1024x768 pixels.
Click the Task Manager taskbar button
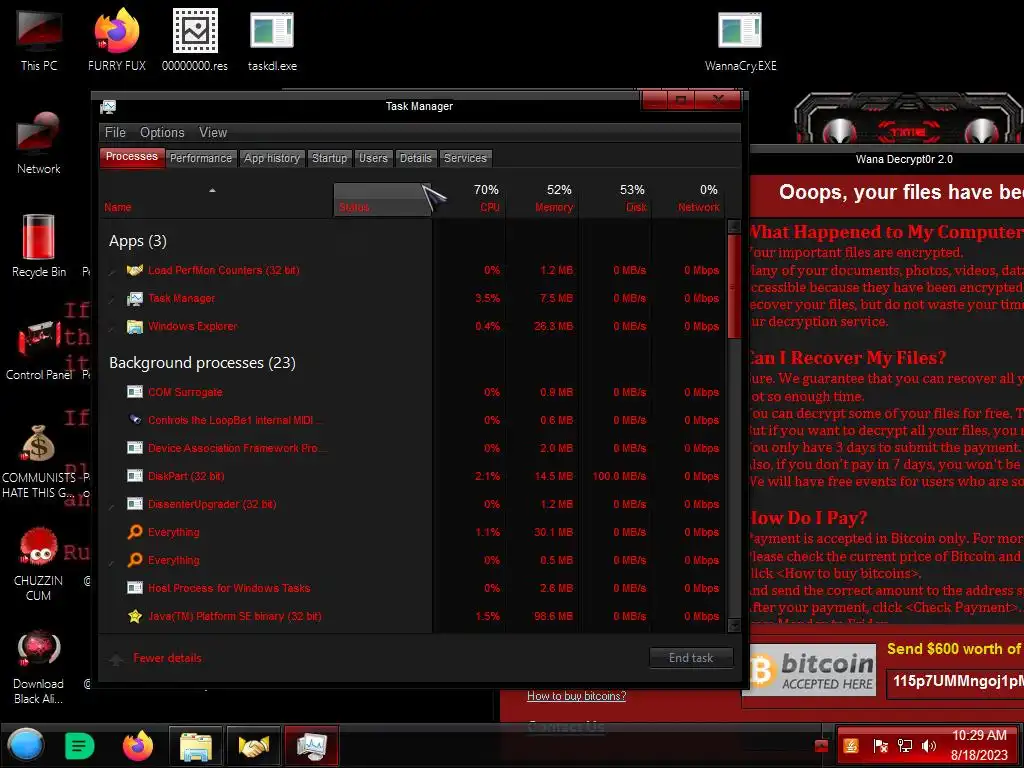click(x=312, y=746)
